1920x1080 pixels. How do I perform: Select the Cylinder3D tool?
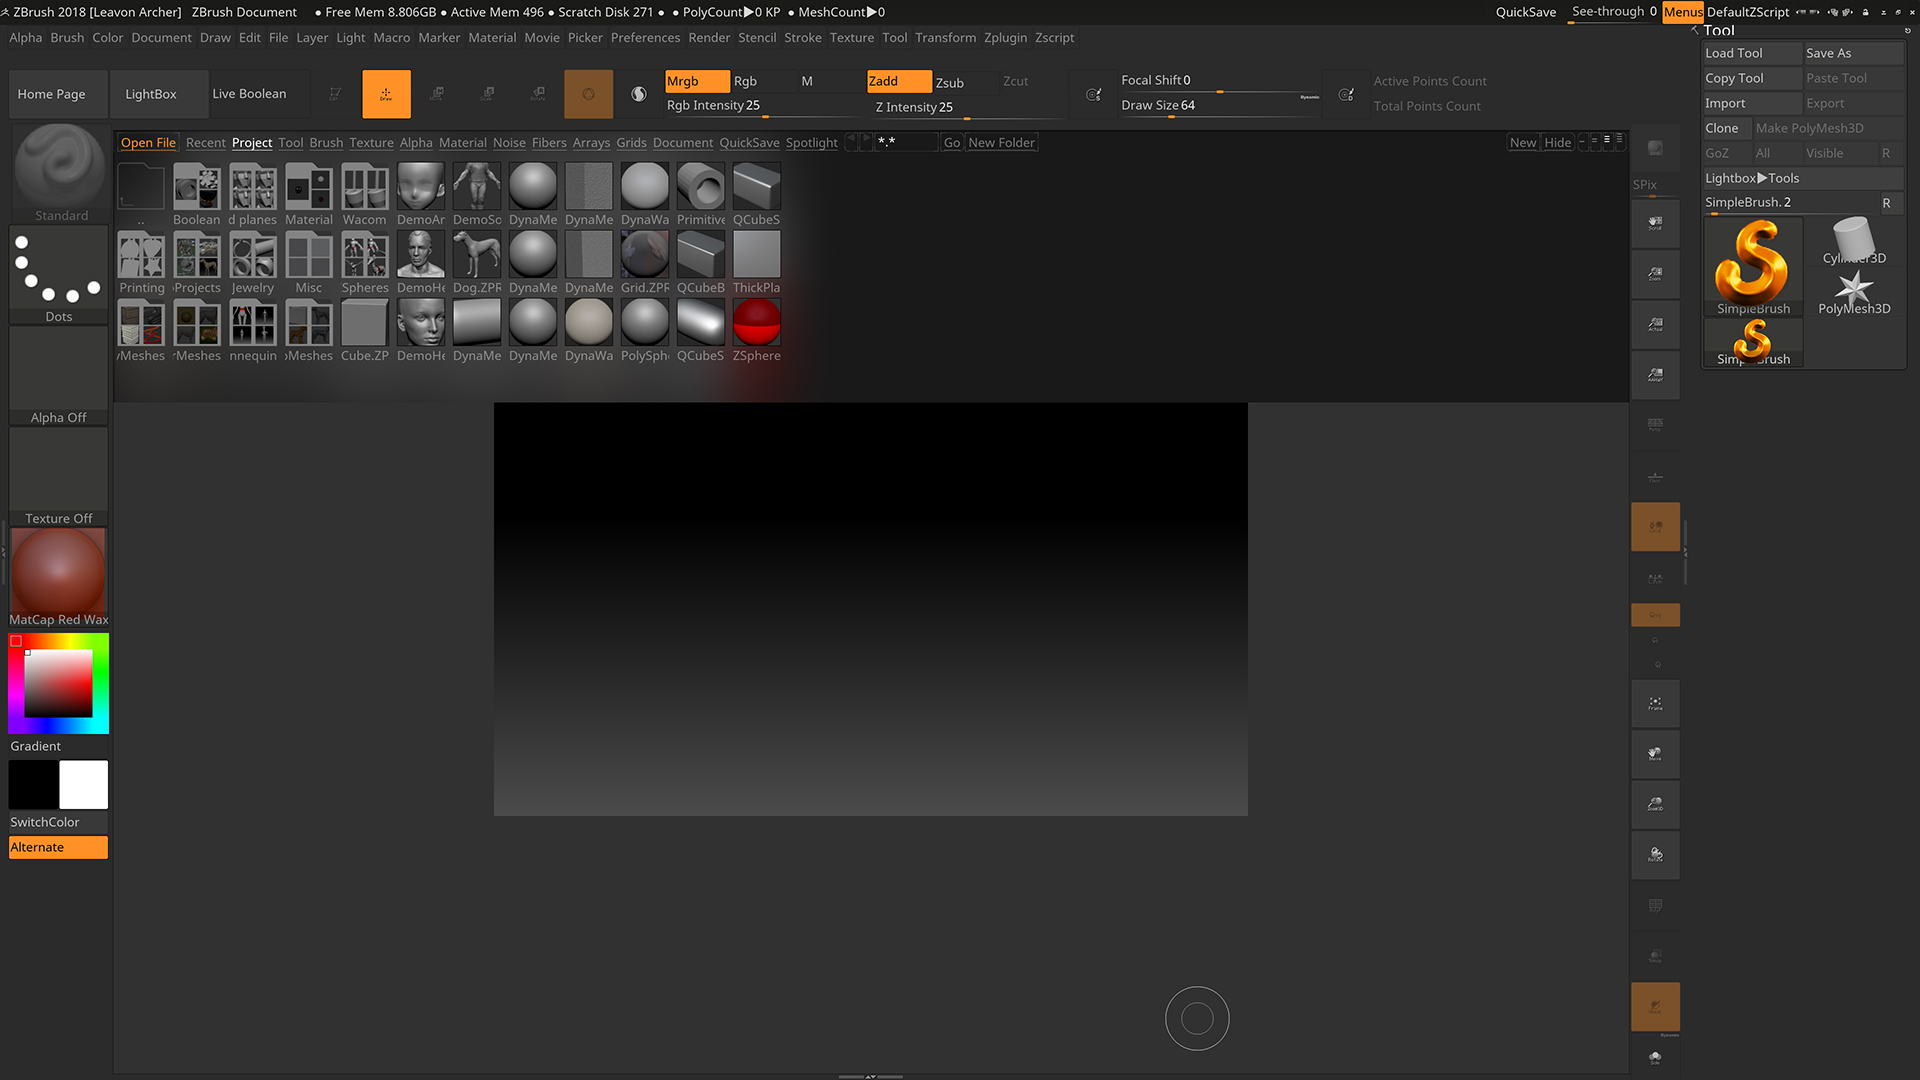click(x=1854, y=242)
